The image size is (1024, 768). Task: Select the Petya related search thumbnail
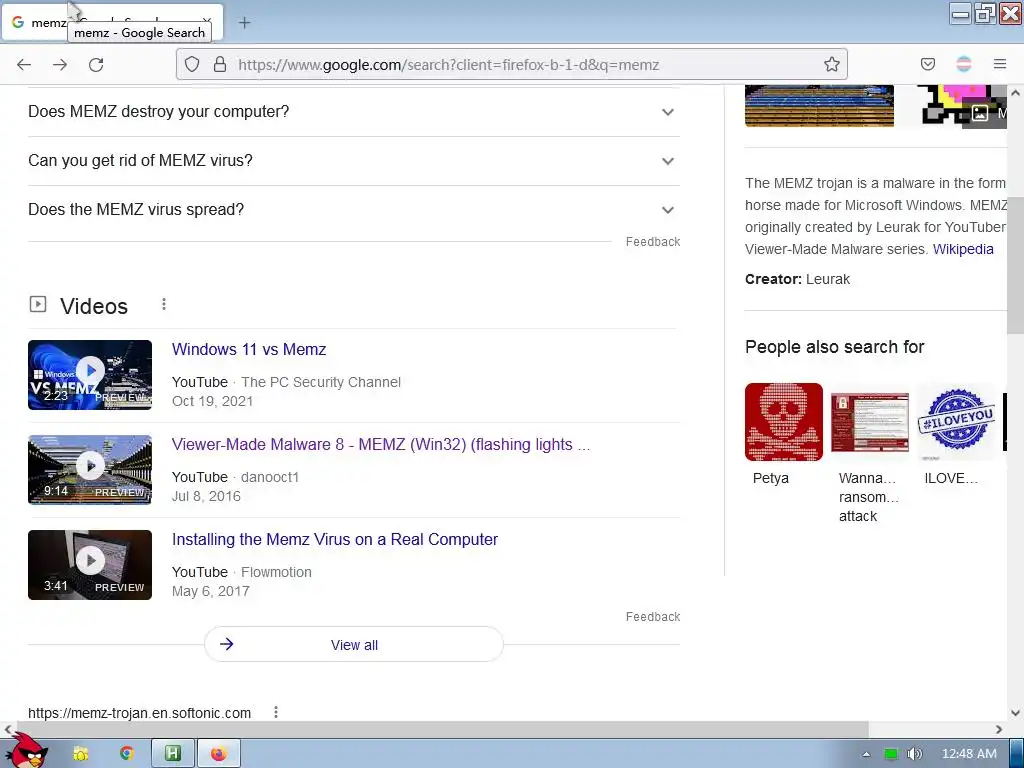(784, 422)
